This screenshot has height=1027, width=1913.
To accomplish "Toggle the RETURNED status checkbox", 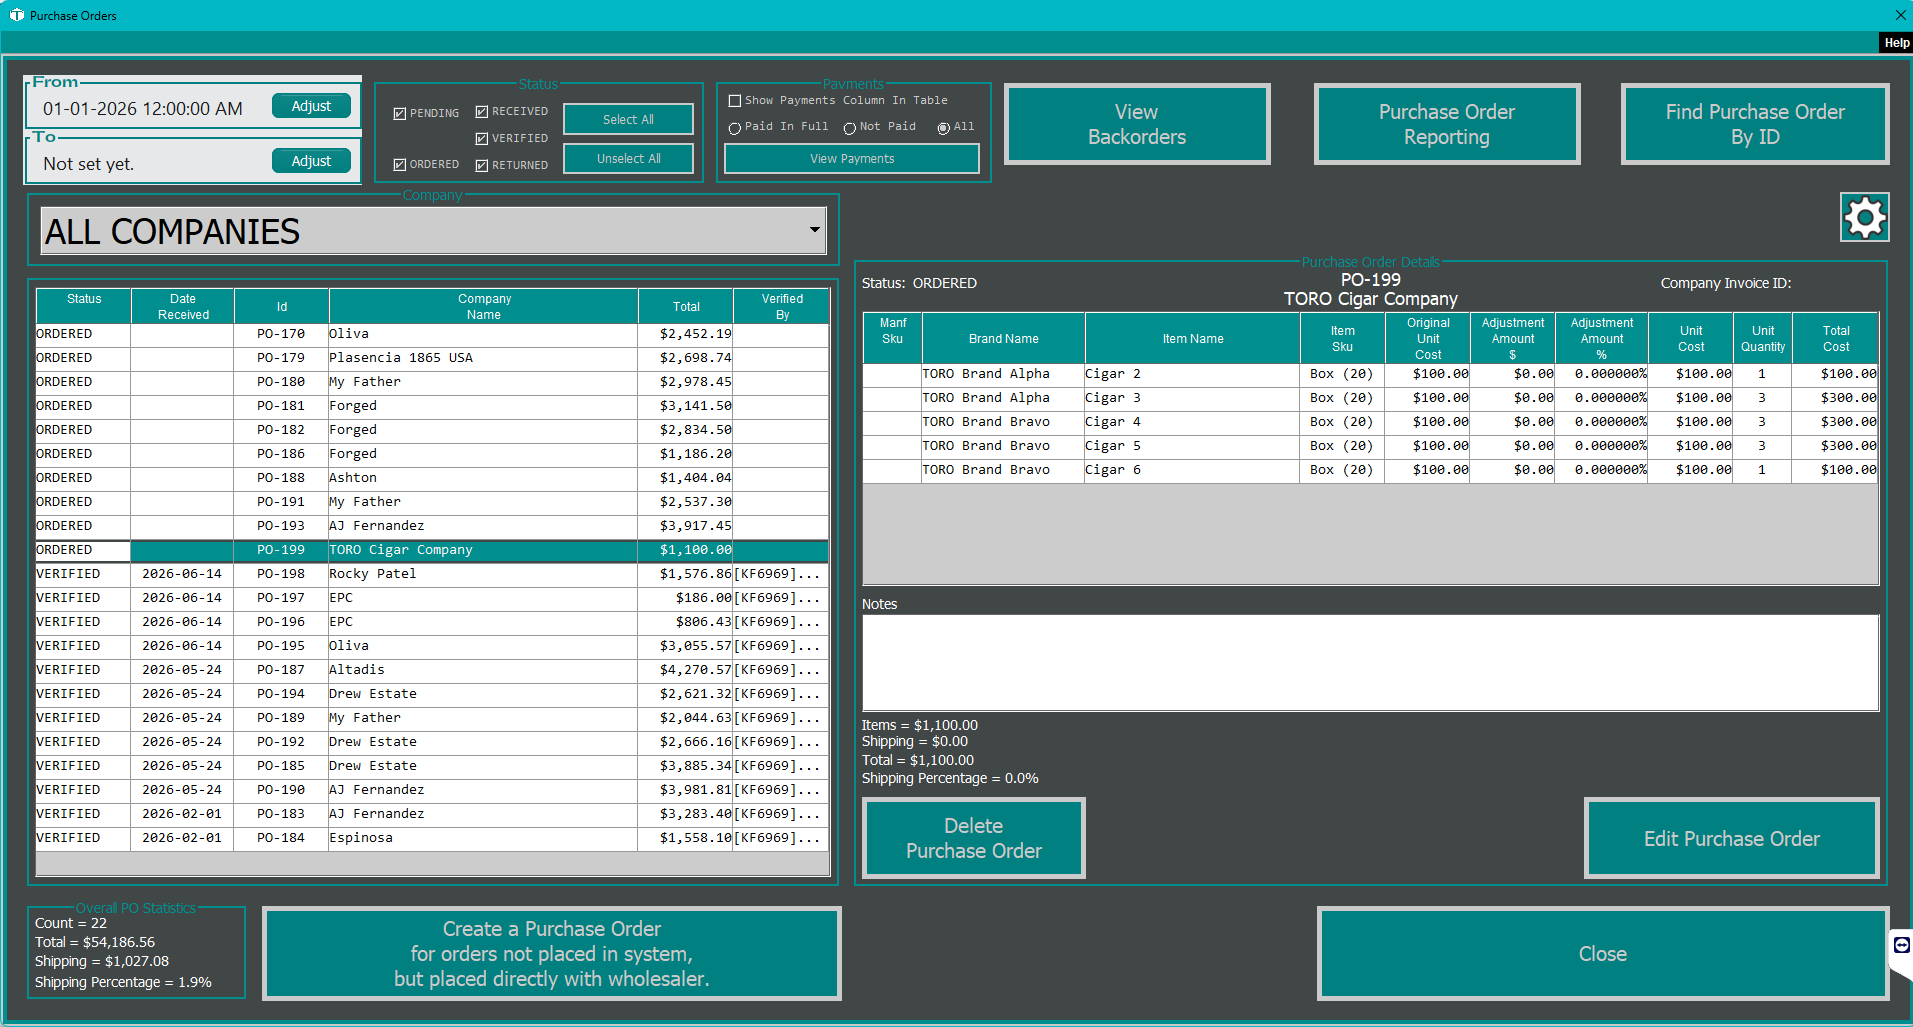I will [482, 166].
